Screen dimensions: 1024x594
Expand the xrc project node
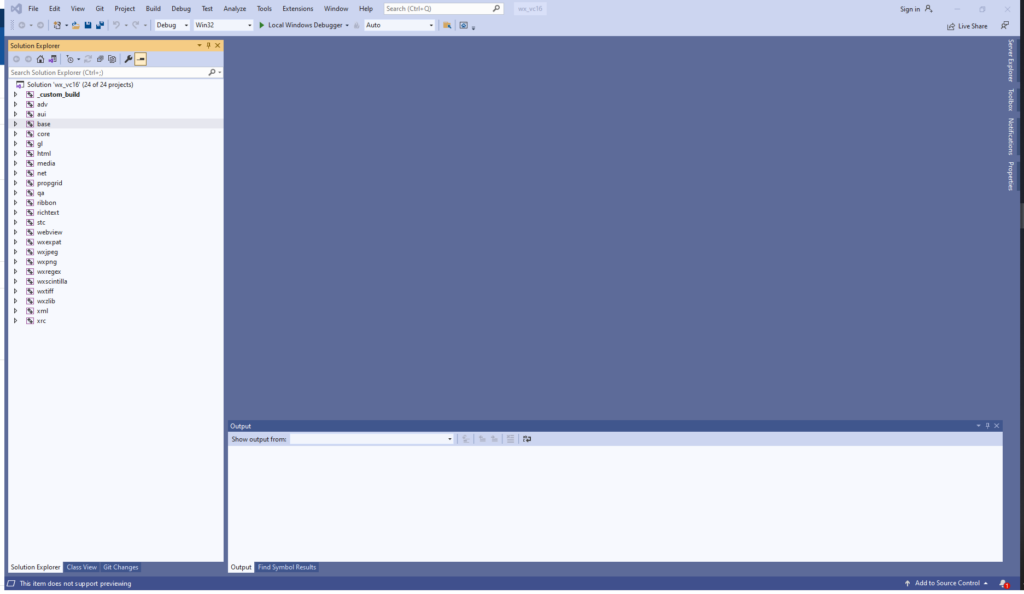16,321
